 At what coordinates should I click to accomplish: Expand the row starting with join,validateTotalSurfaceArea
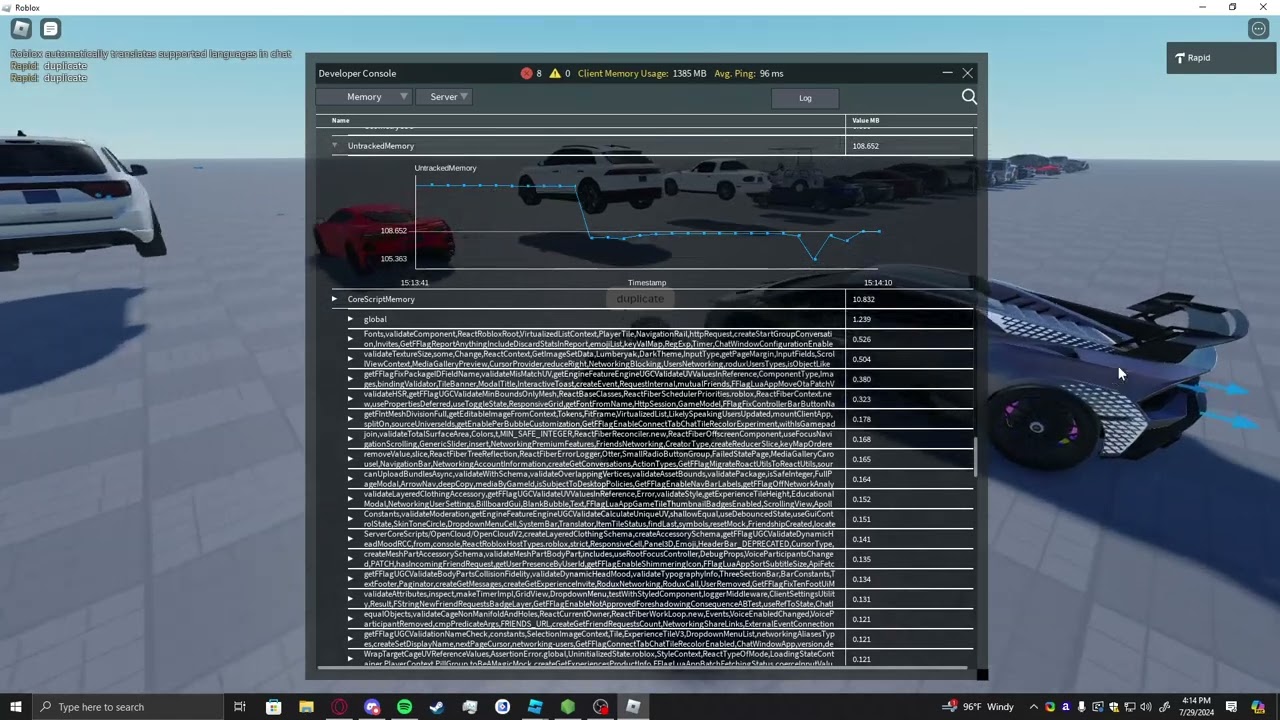[x=350, y=439]
